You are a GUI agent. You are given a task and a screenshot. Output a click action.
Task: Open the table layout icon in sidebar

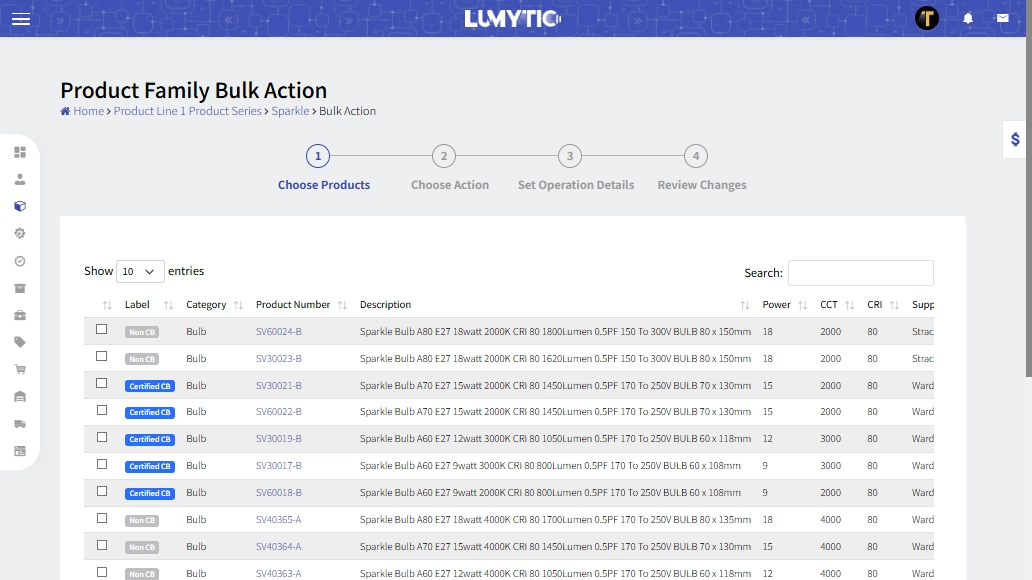pyautogui.click(x=20, y=451)
